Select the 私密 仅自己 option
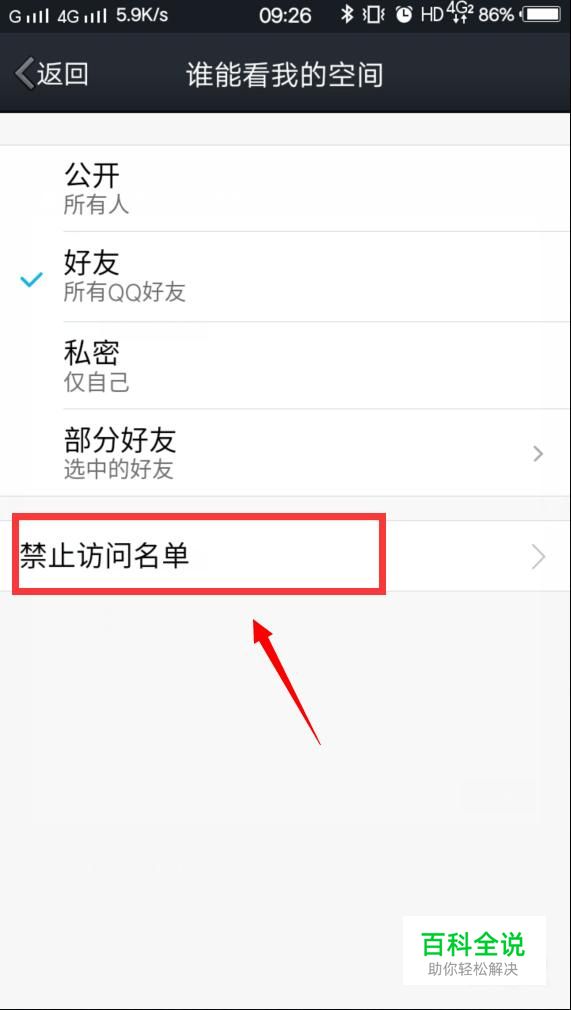 coord(286,365)
